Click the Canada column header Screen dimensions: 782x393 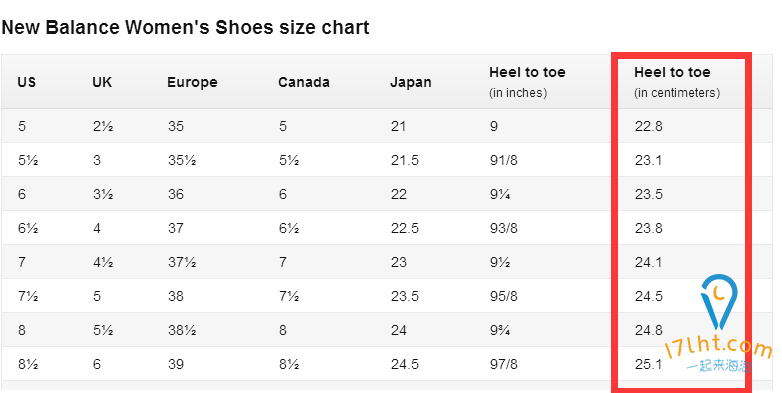pos(304,82)
